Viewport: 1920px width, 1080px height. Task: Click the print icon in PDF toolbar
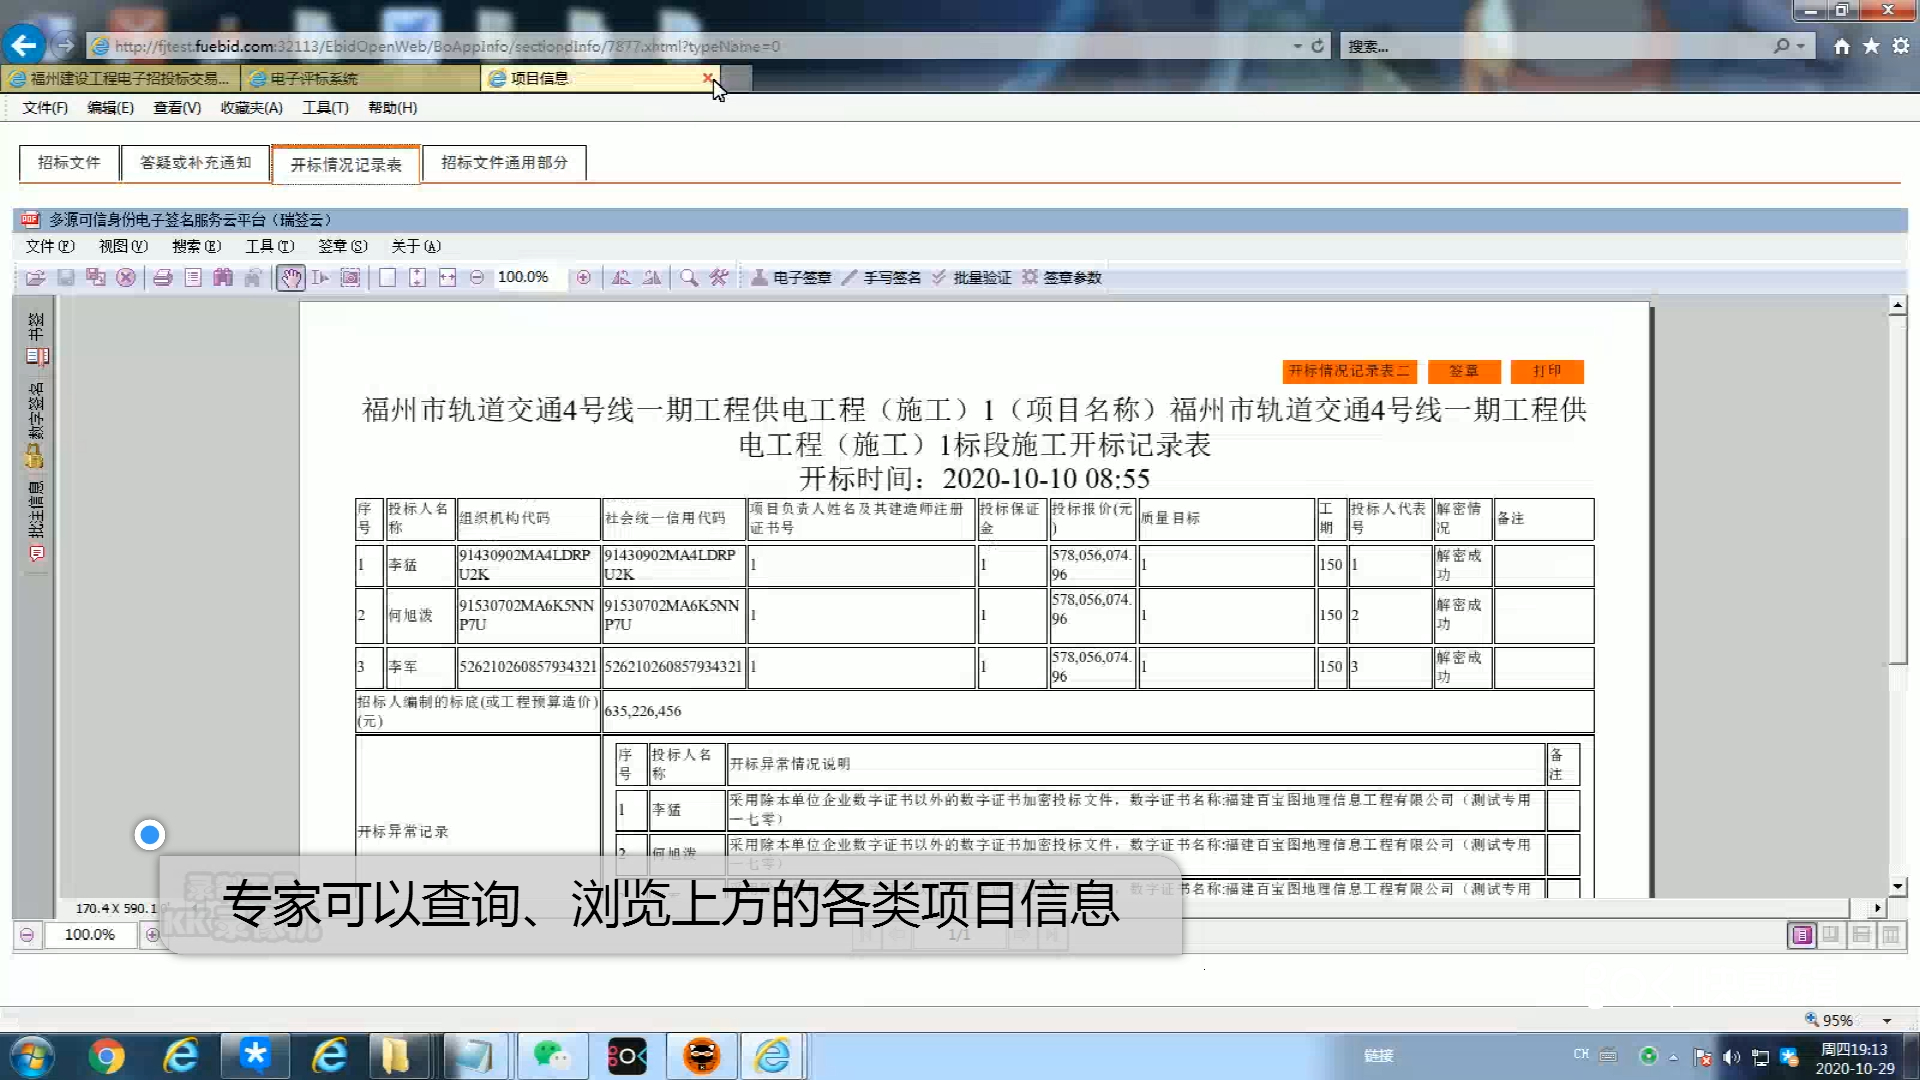pyautogui.click(x=162, y=278)
